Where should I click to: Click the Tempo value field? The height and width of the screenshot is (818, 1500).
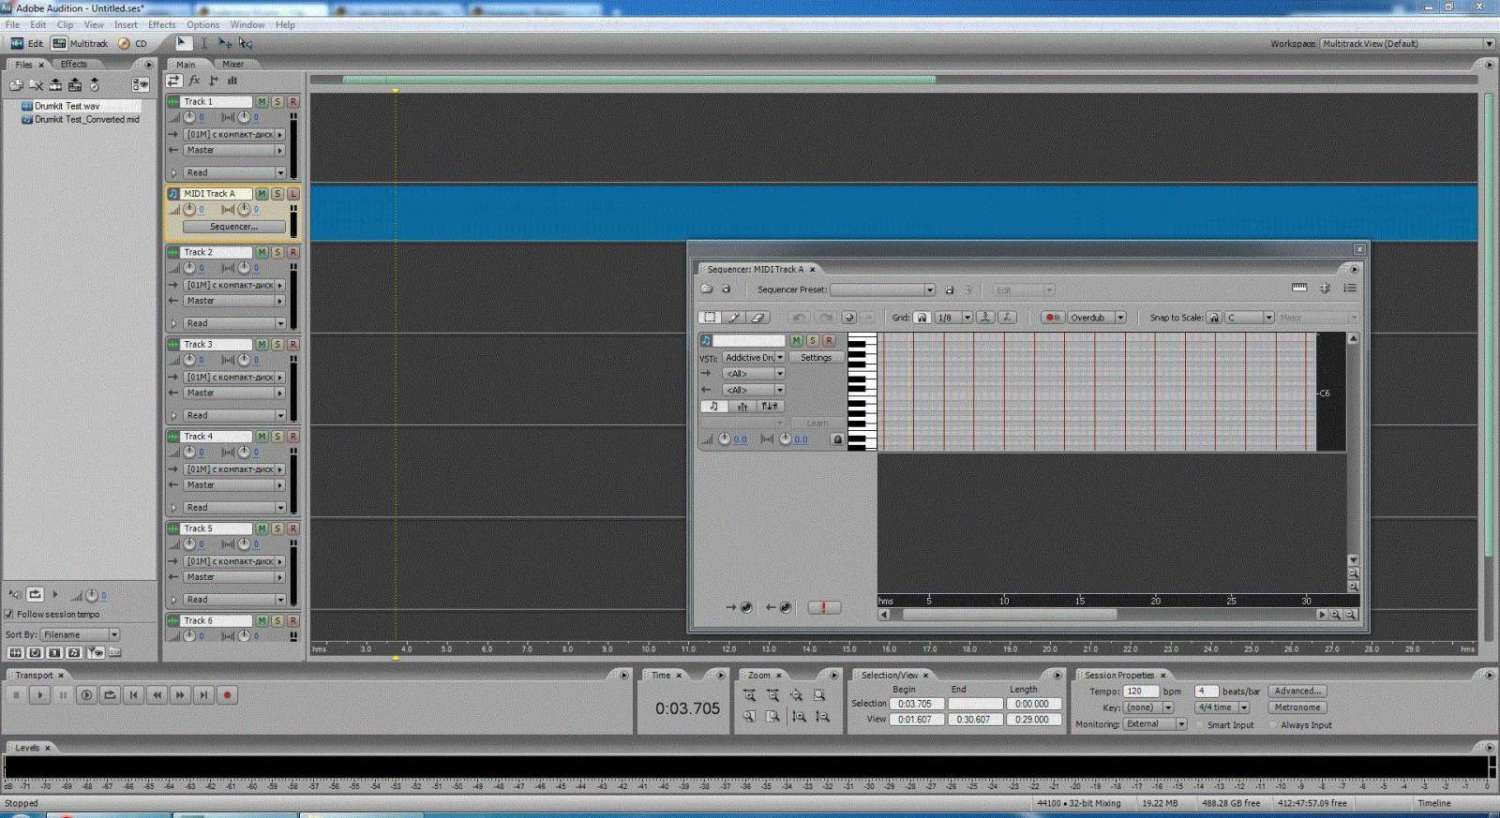(x=1140, y=691)
